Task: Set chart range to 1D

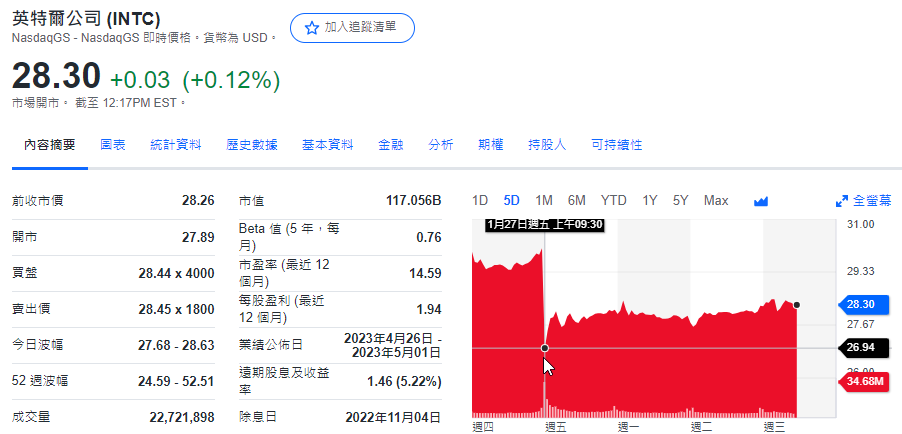Action: 480,201
